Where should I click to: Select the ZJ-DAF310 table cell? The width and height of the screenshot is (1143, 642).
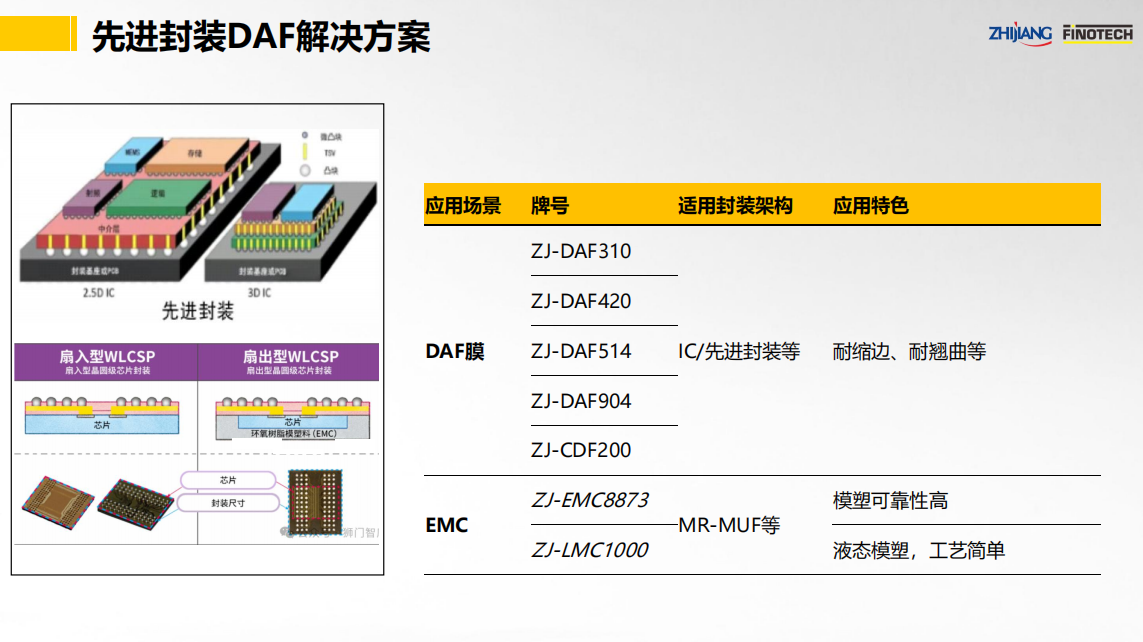pyautogui.click(x=581, y=251)
